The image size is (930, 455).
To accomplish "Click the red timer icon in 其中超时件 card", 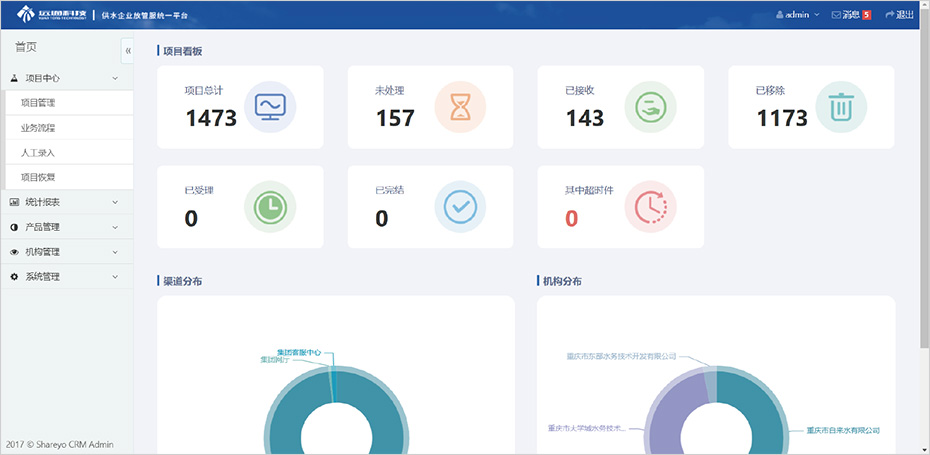I will coord(651,206).
